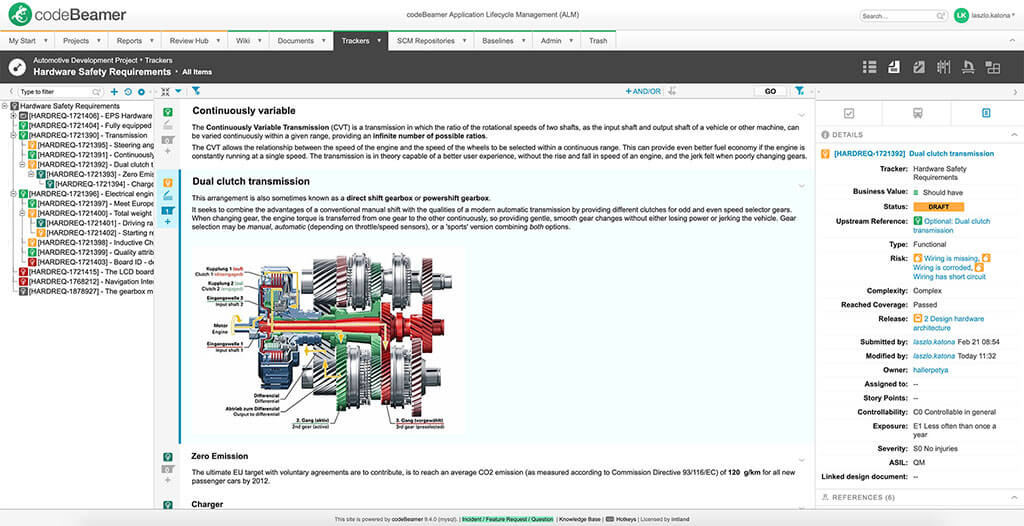Open the Trackers menu tab
The height and width of the screenshot is (526, 1024).
pyautogui.click(x=361, y=41)
